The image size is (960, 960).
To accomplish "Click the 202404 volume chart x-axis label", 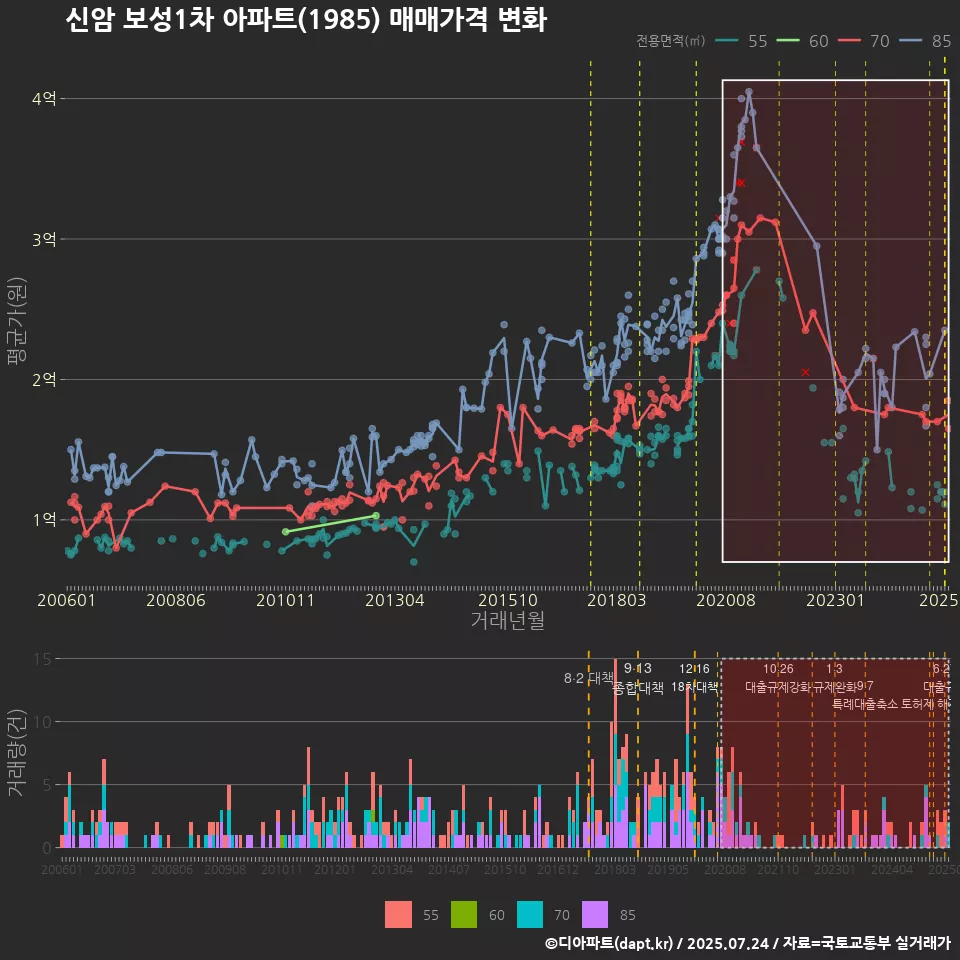I will pos(892,869).
